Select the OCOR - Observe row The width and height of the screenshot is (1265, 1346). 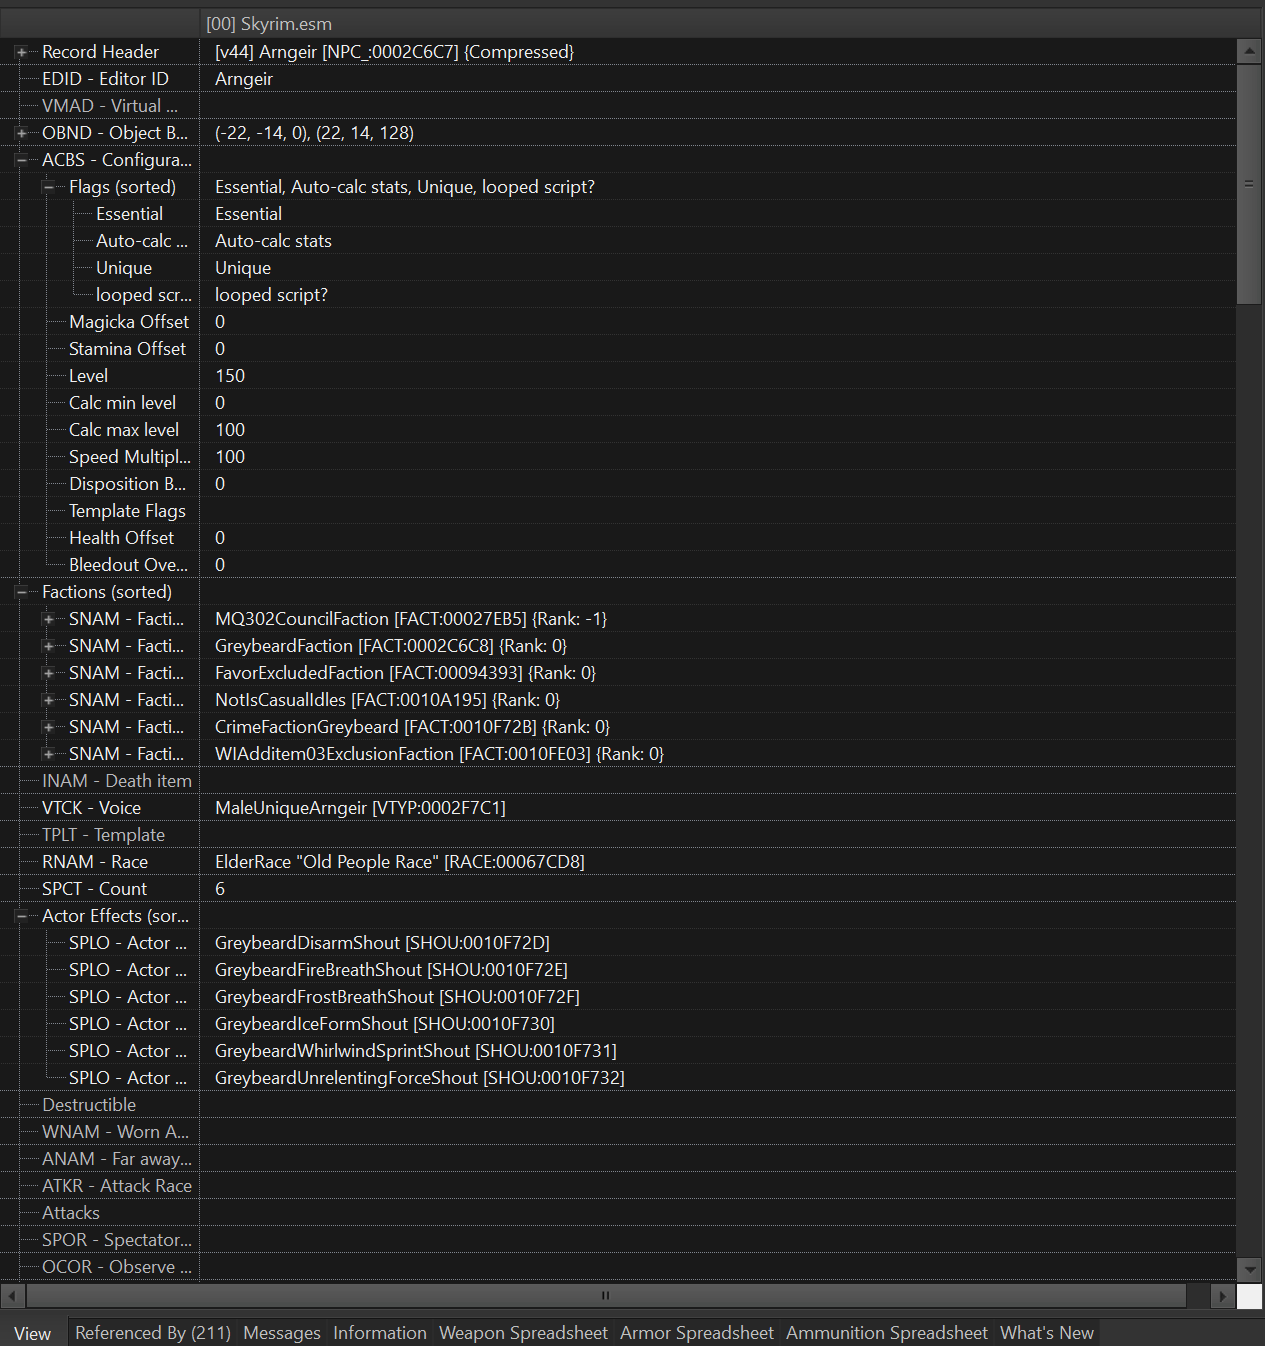coord(618,1267)
